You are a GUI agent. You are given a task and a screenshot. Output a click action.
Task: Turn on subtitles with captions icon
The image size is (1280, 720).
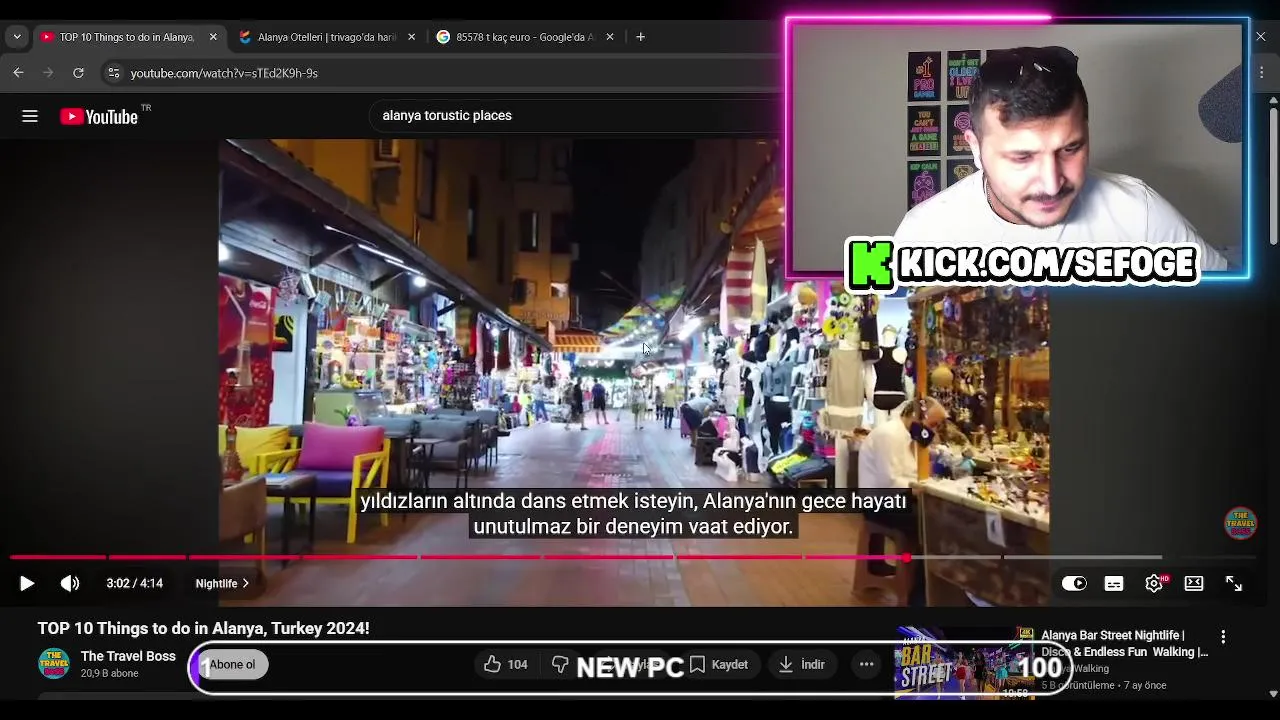click(1114, 583)
